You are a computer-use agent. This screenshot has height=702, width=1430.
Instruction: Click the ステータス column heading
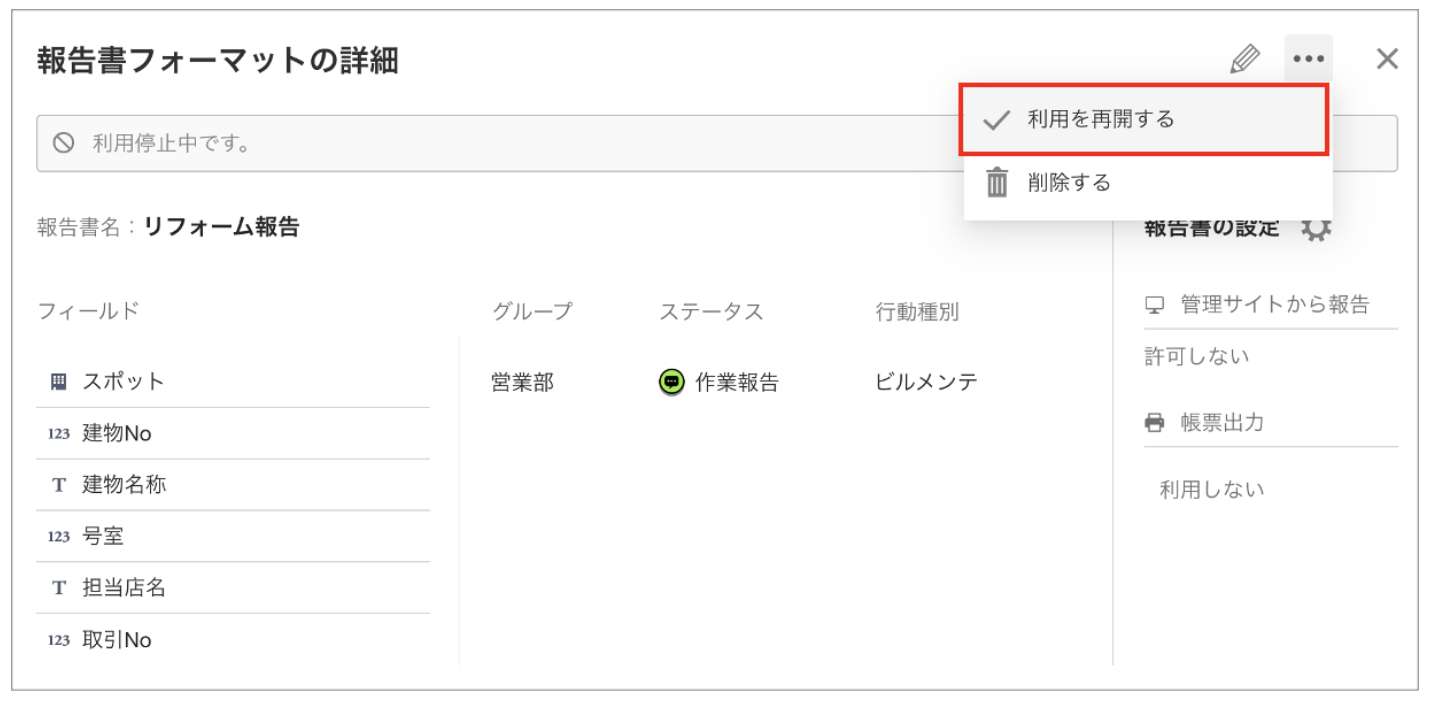click(711, 311)
